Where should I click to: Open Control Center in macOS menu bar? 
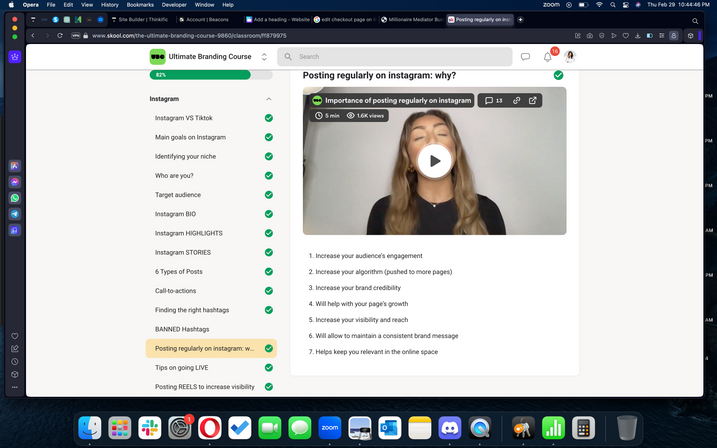pyautogui.click(x=626, y=5)
